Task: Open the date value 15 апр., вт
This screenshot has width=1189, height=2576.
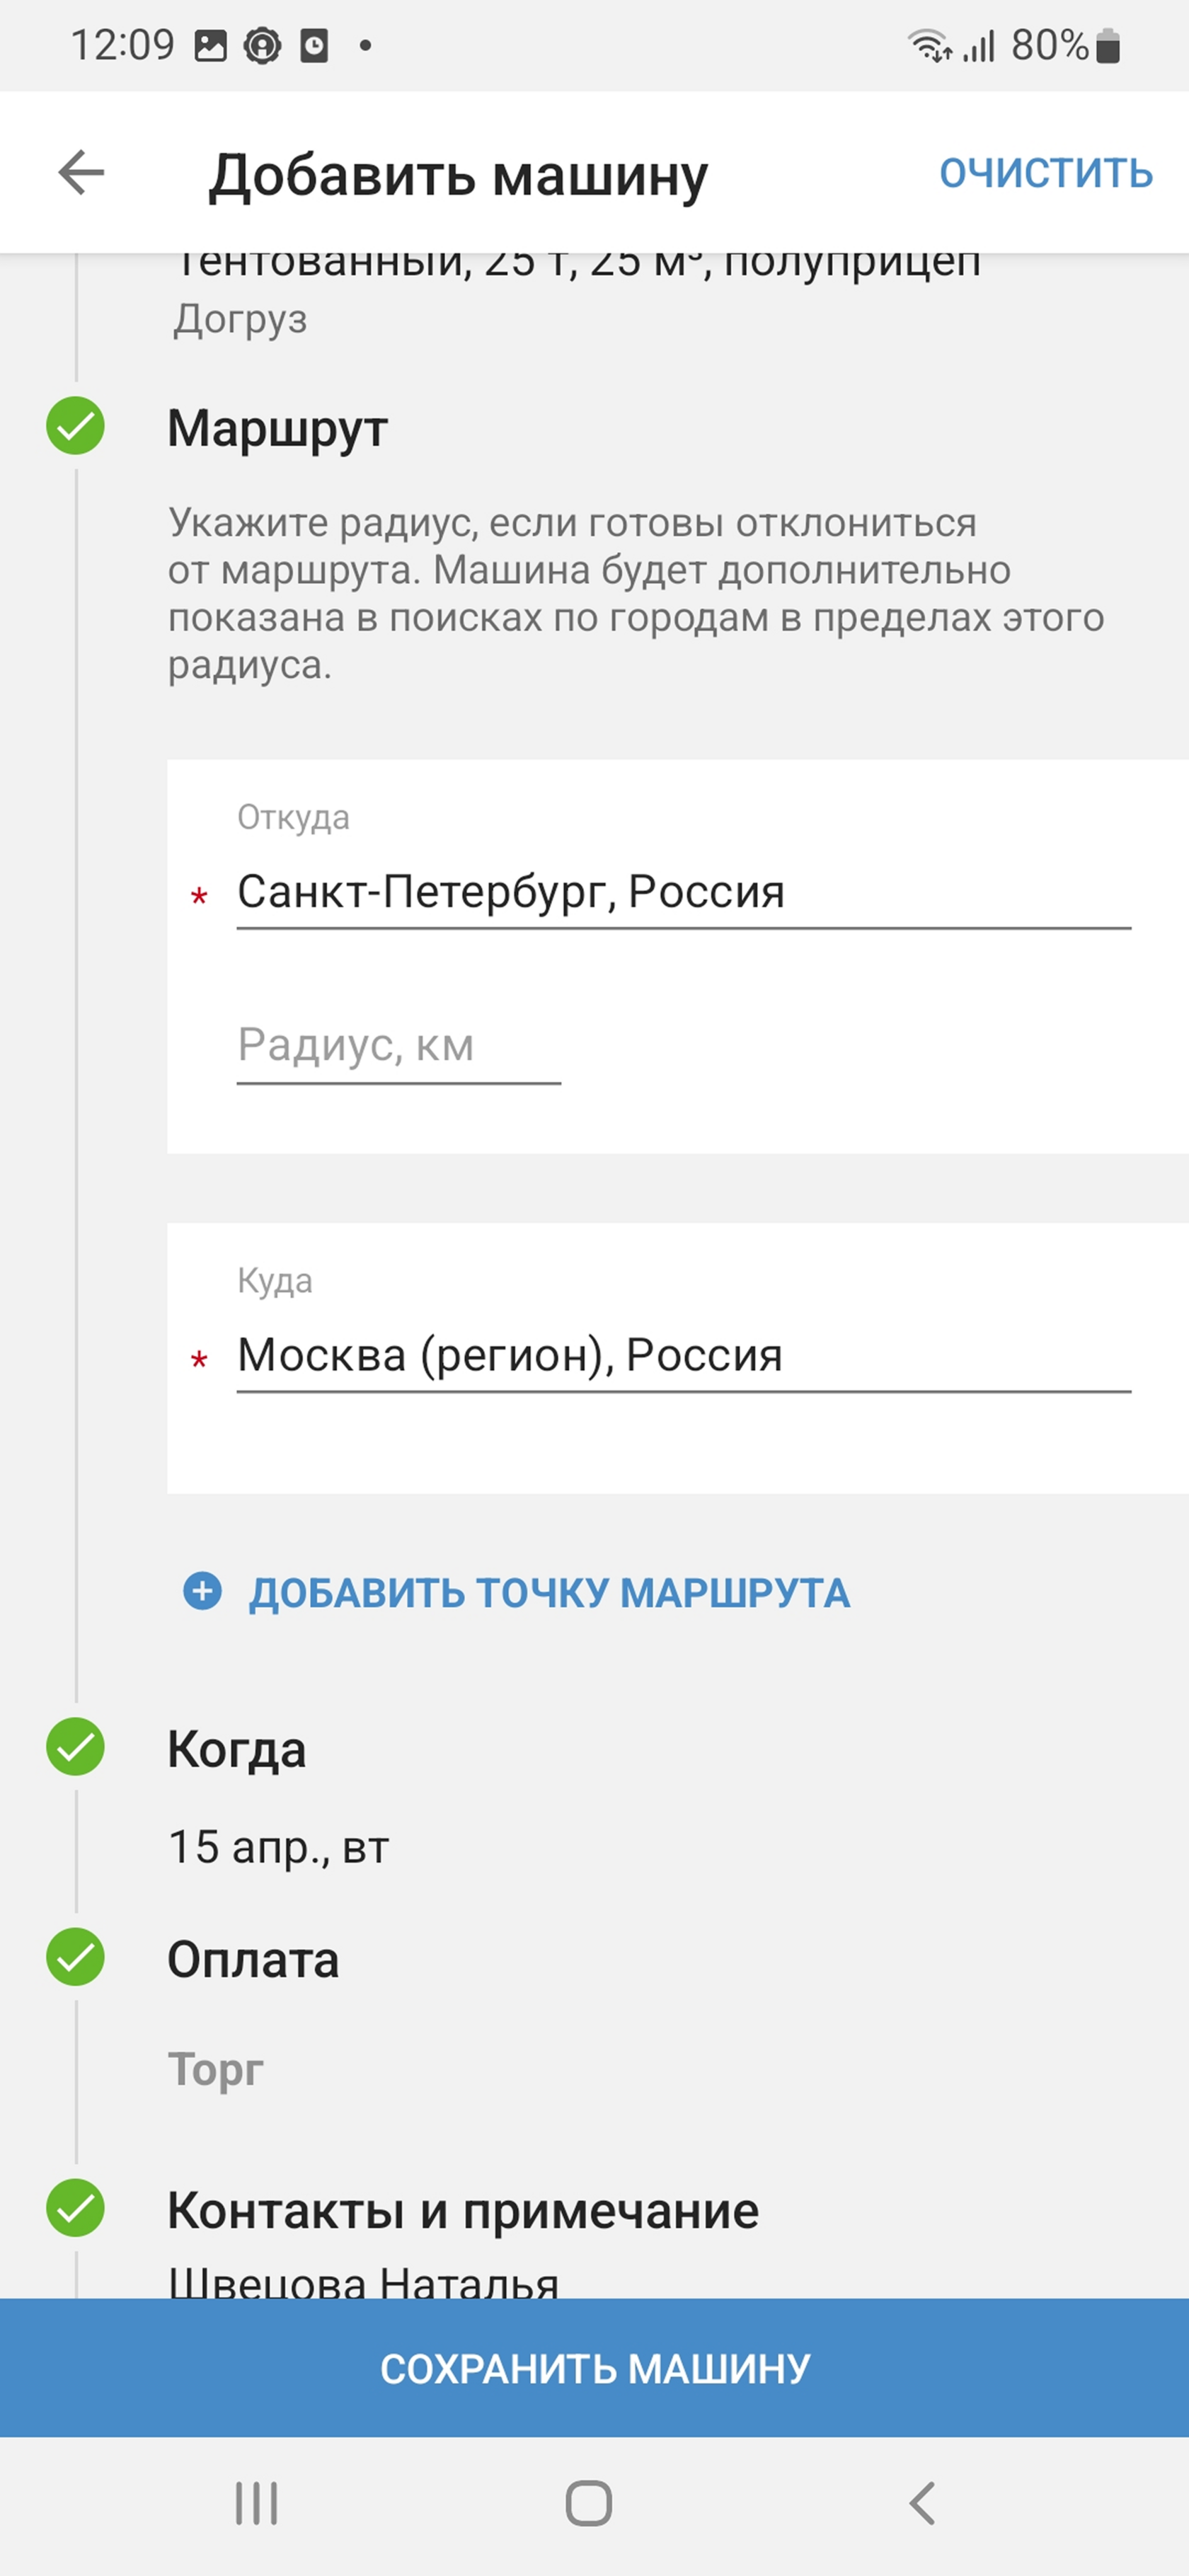Action: tap(278, 1847)
